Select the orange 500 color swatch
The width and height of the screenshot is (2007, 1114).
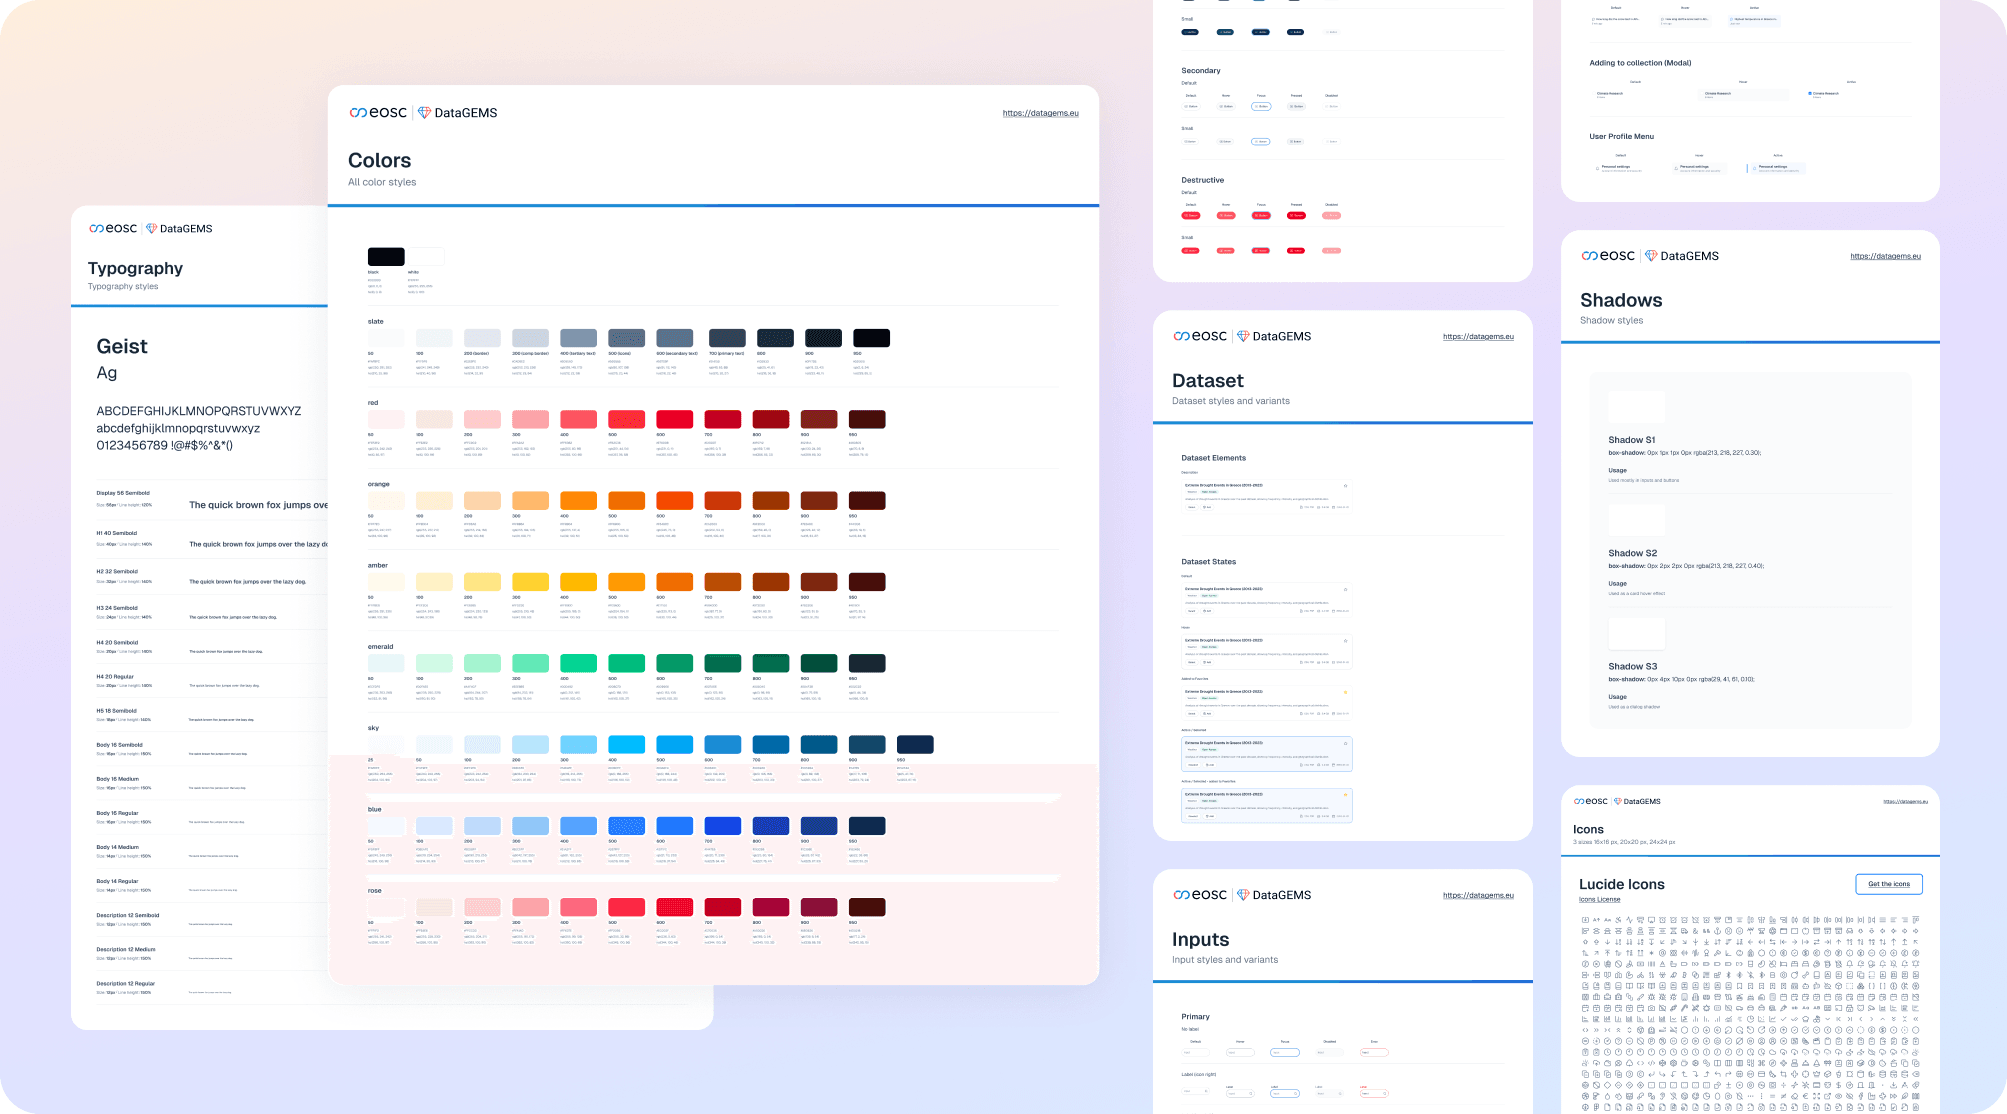pos(626,501)
